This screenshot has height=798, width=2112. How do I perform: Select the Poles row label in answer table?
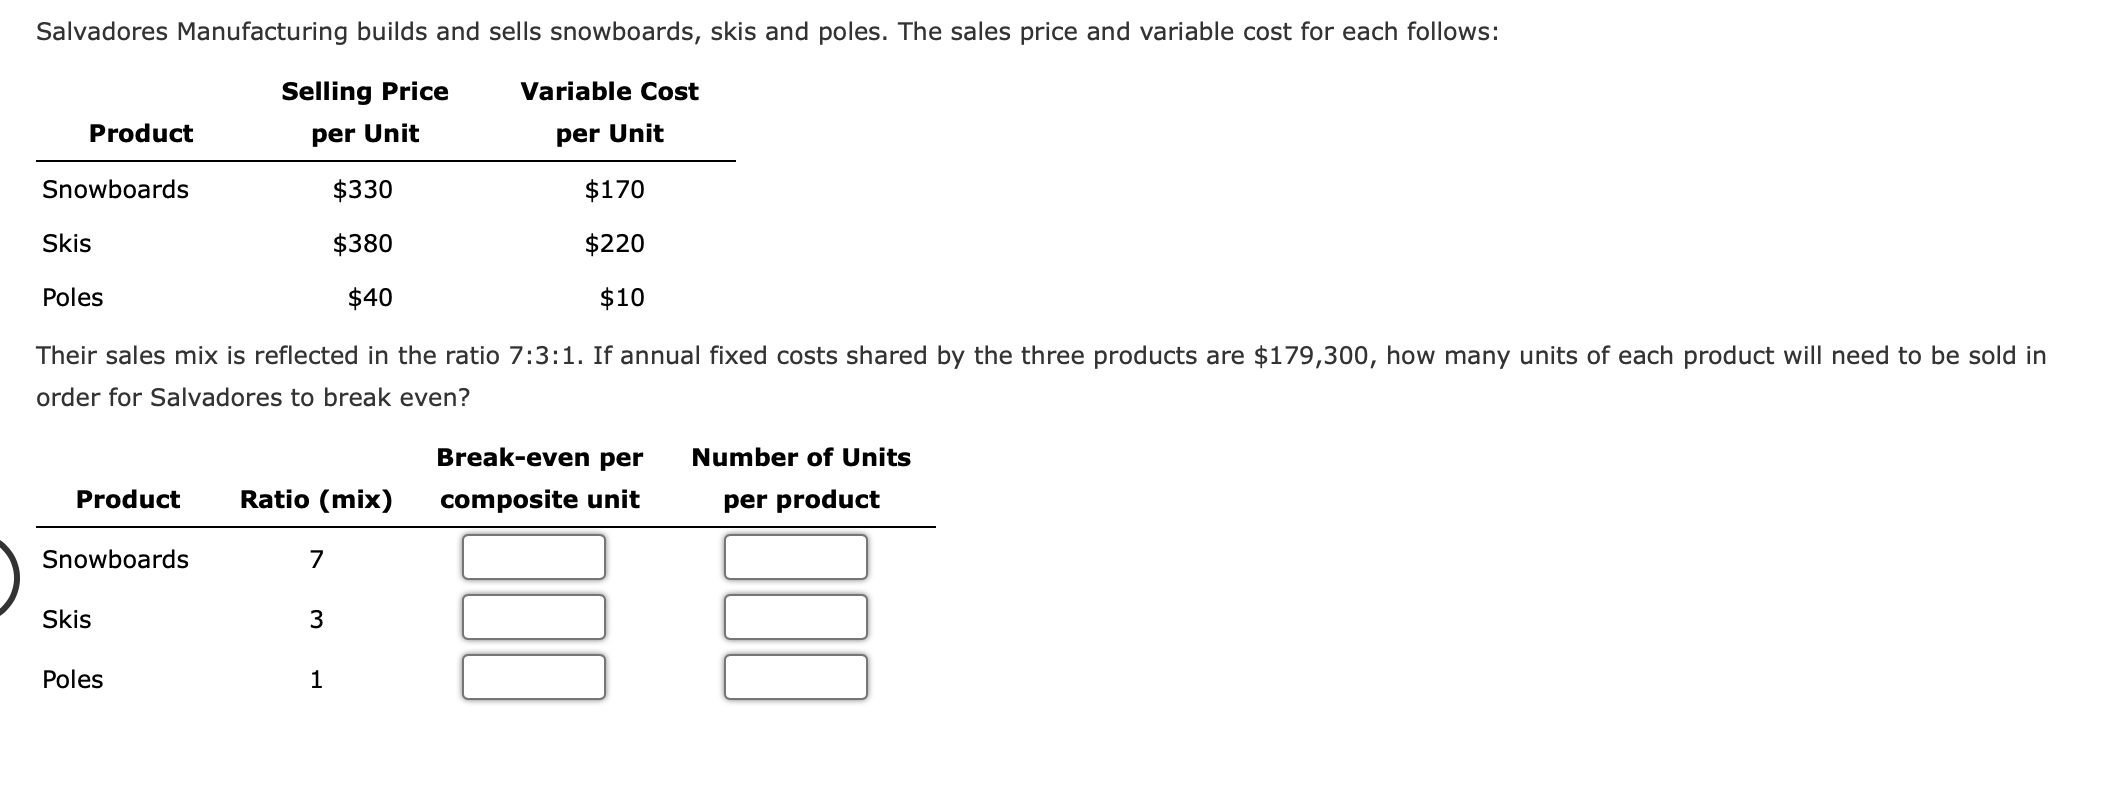tap(73, 680)
